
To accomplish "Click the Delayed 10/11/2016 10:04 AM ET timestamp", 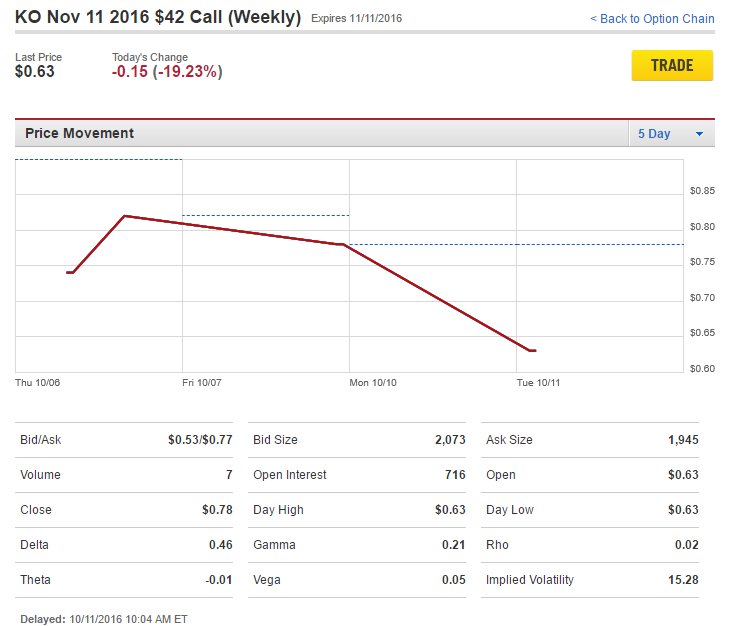I will (x=104, y=619).
